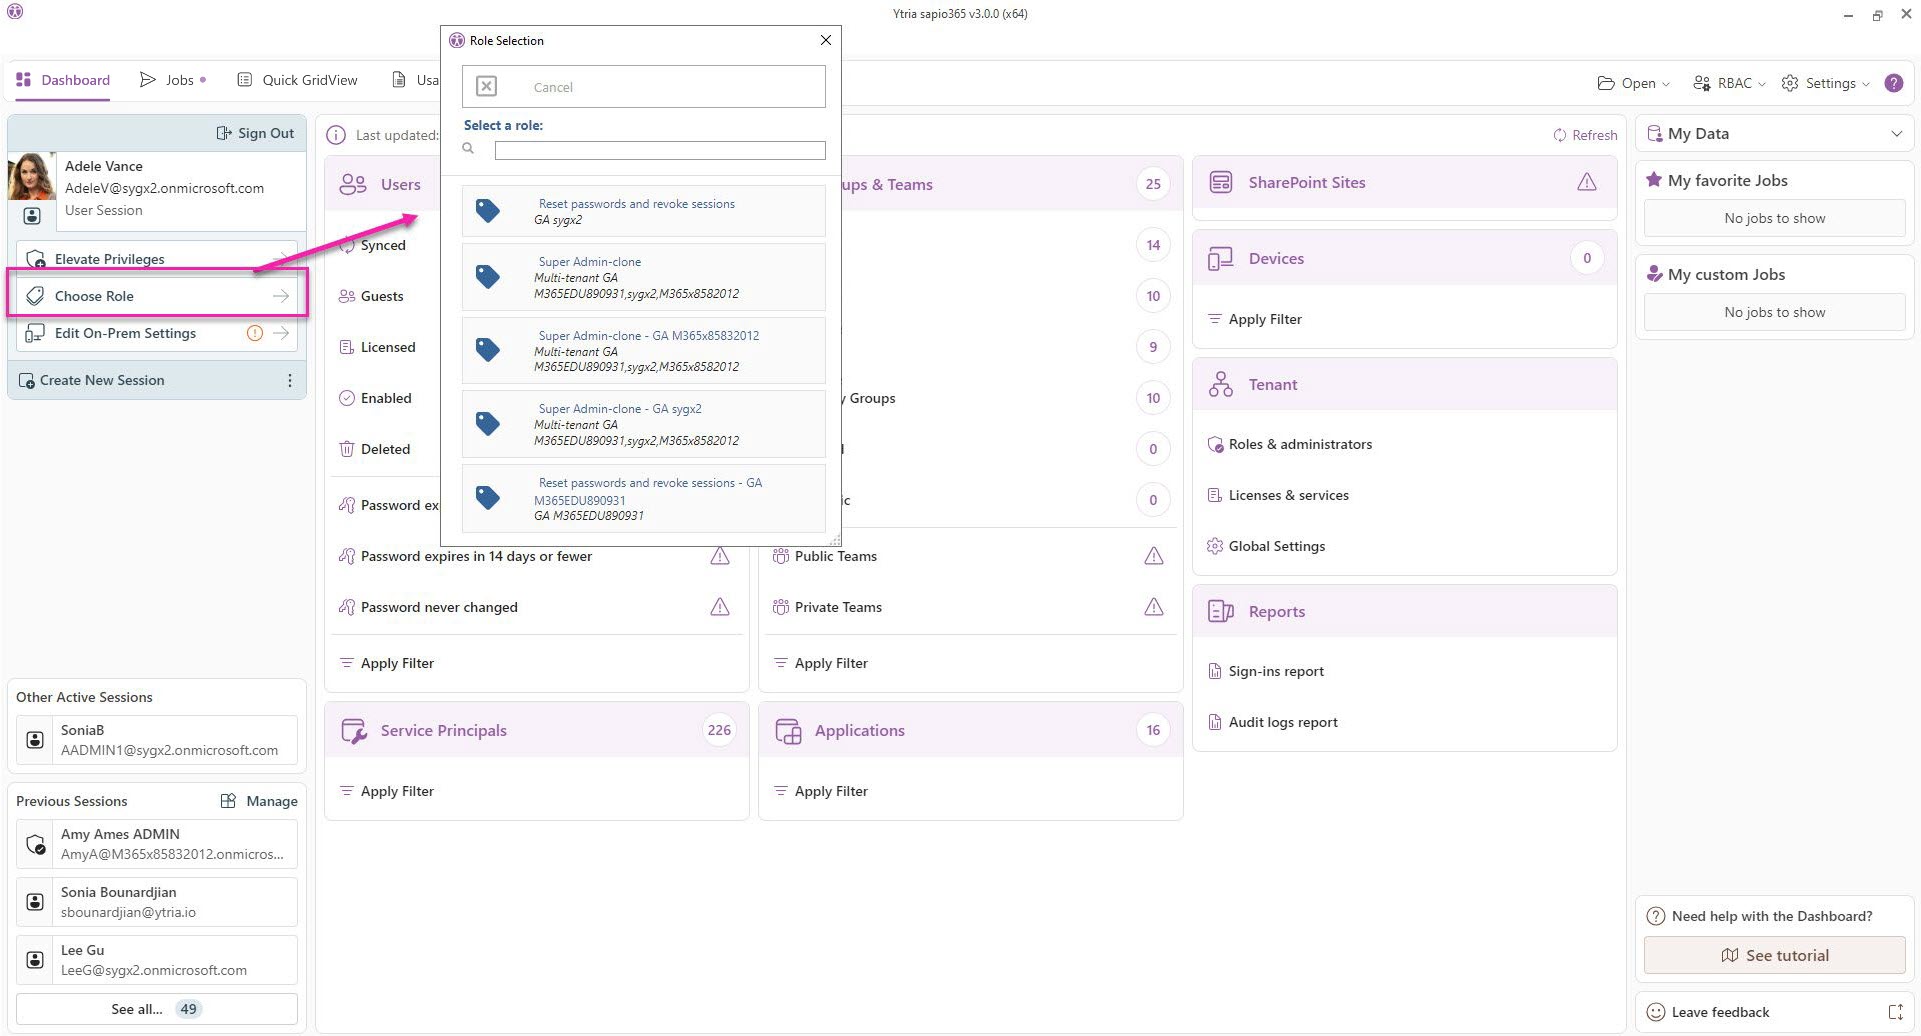Click the Password never changed warning icon
The width and height of the screenshot is (1921, 1036).
tap(719, 607)
